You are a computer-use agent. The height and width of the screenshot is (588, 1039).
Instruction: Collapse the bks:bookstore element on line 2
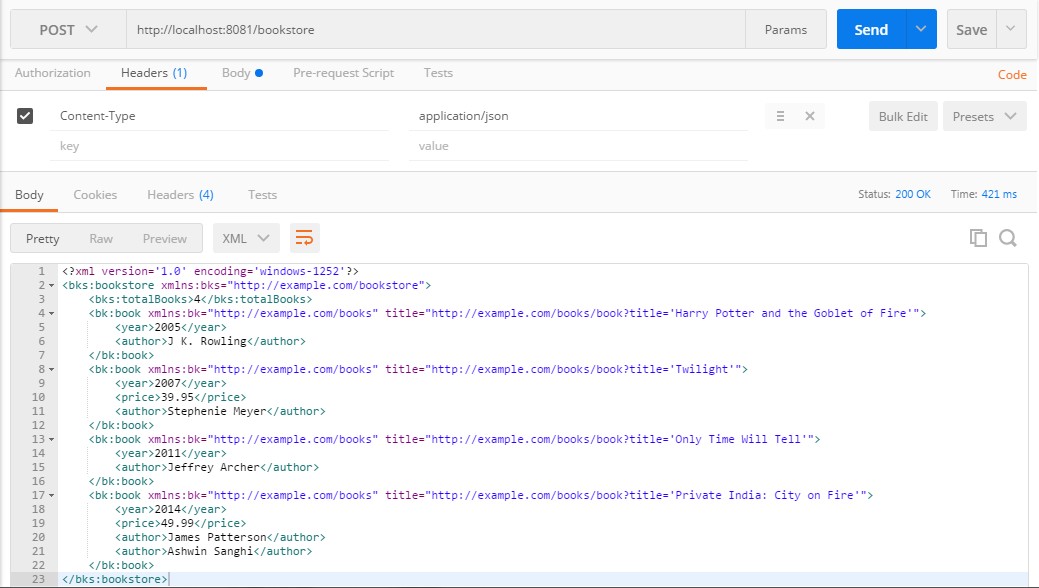pos(51,286)
